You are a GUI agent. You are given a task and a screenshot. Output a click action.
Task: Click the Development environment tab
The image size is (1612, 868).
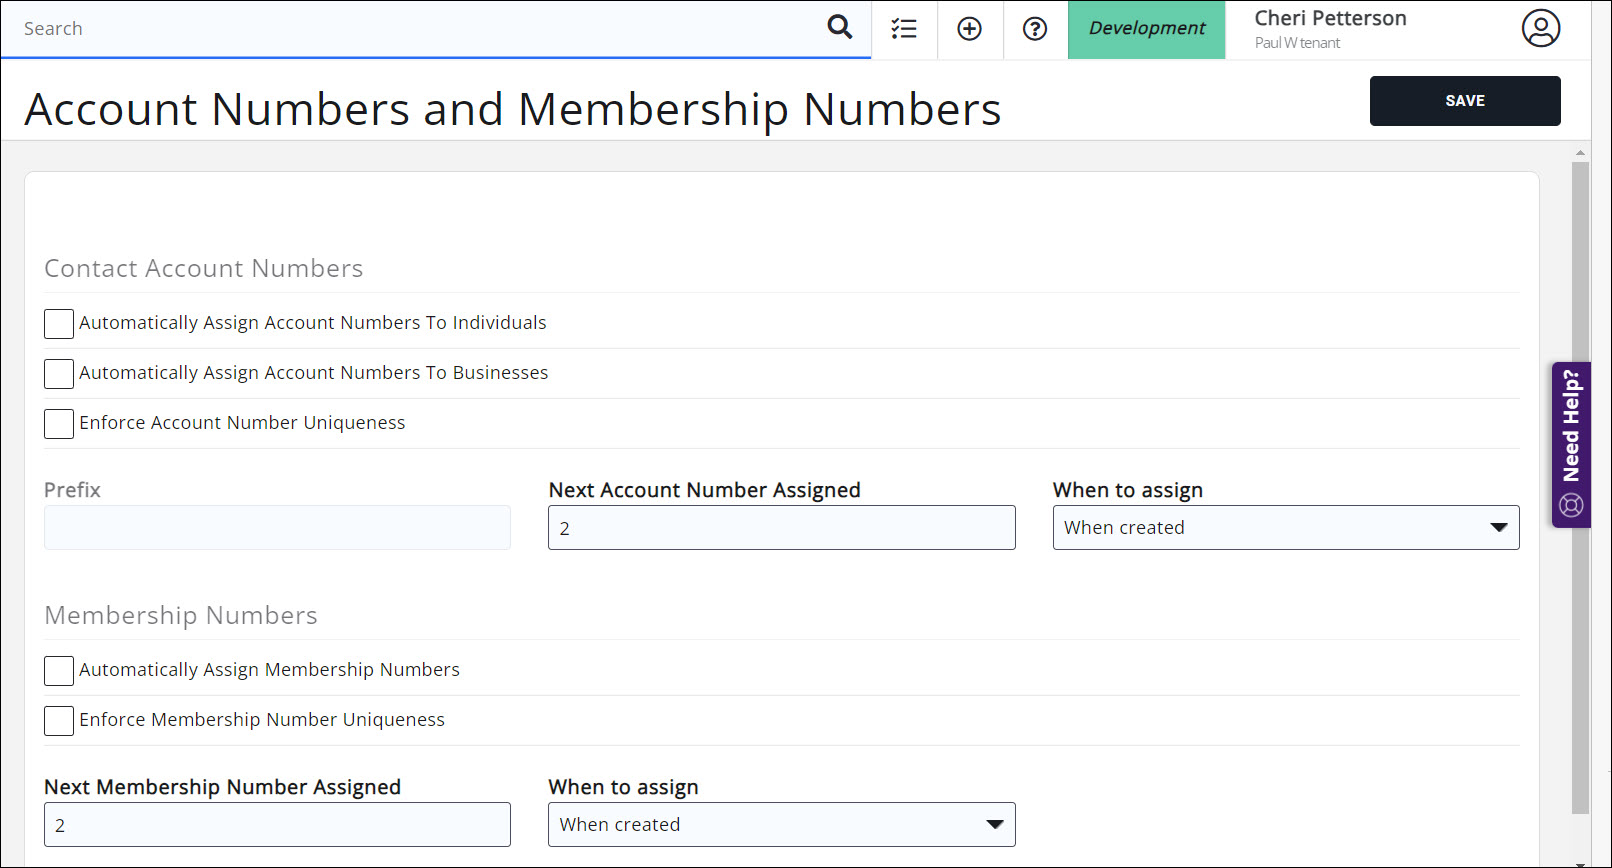pos(1146,29)
